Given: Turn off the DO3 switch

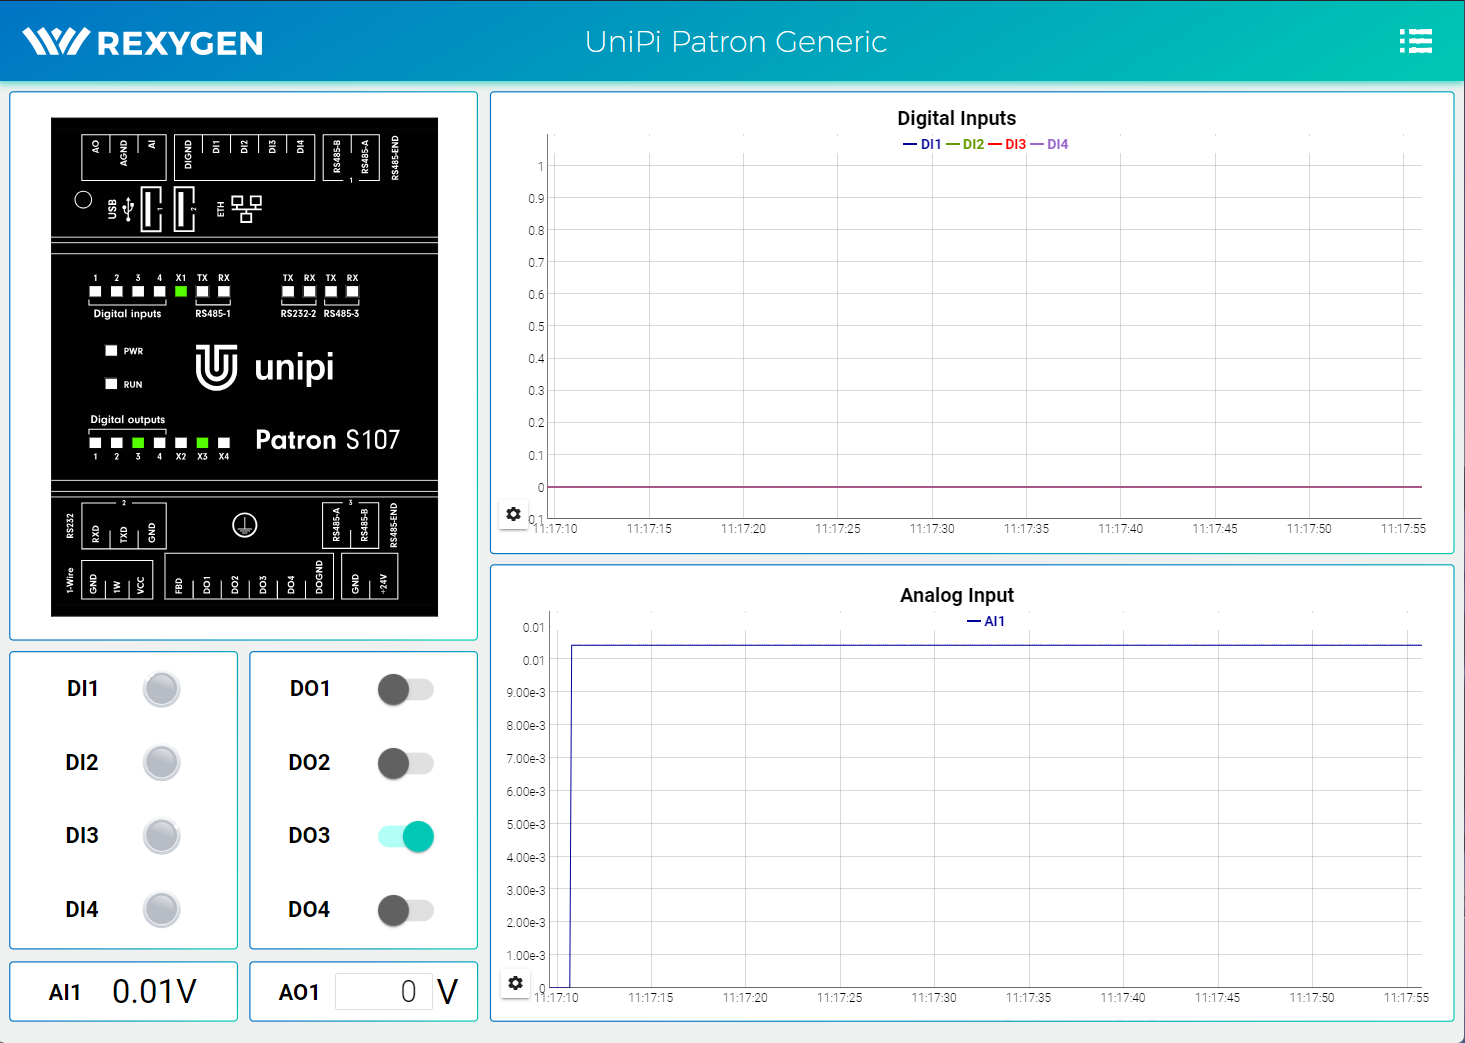Looking at the screenshot, I should point(405,836).
